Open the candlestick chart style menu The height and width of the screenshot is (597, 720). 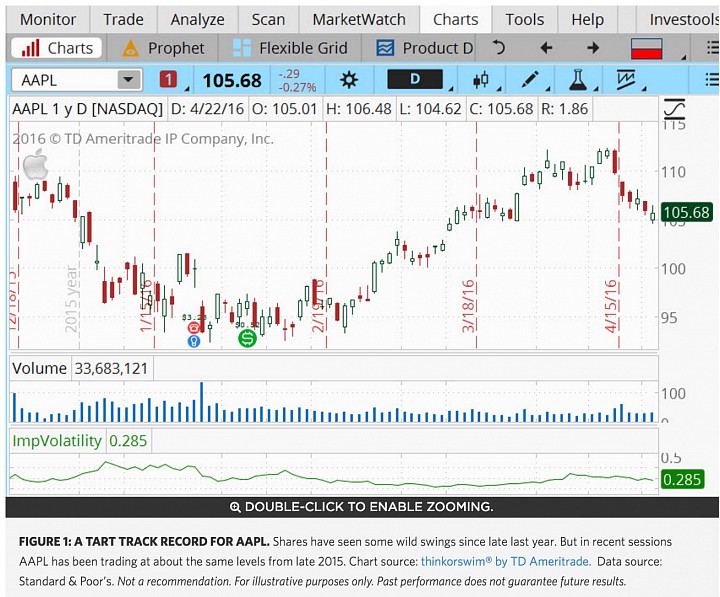point(481,80)
